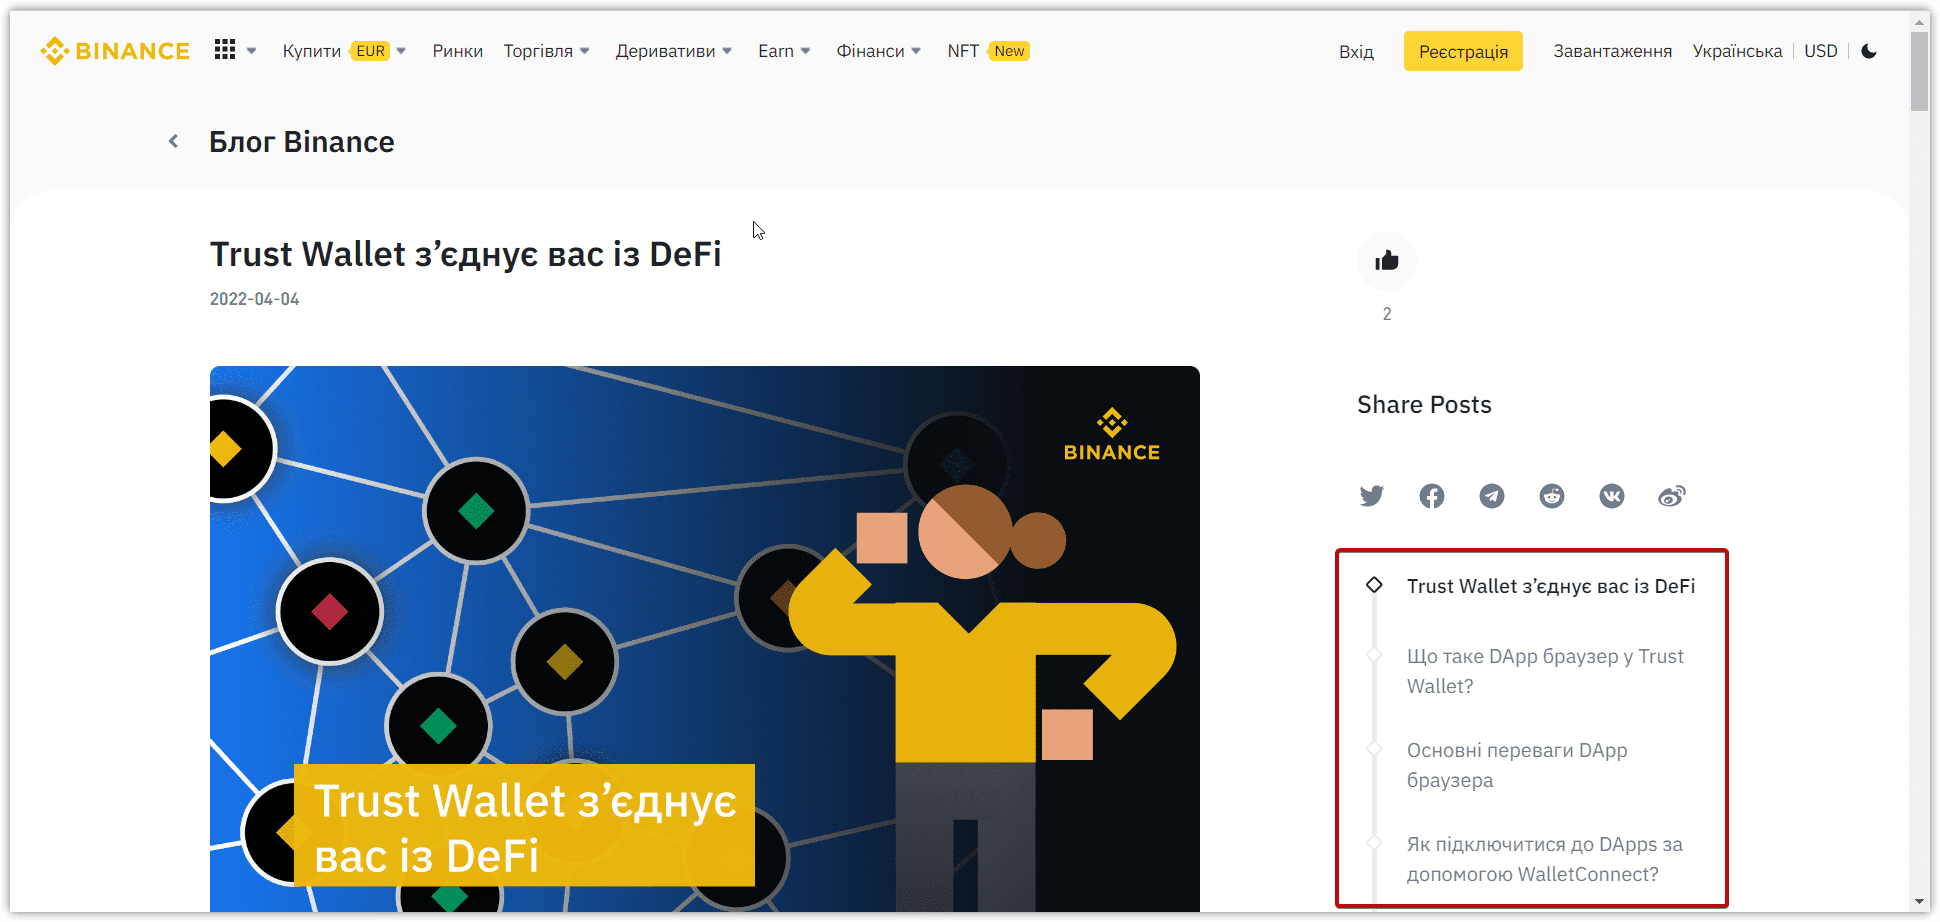The width and height of the screenshot is (1940, 922).
Task: Open the Earn menu
Action: tap(776, 51)
